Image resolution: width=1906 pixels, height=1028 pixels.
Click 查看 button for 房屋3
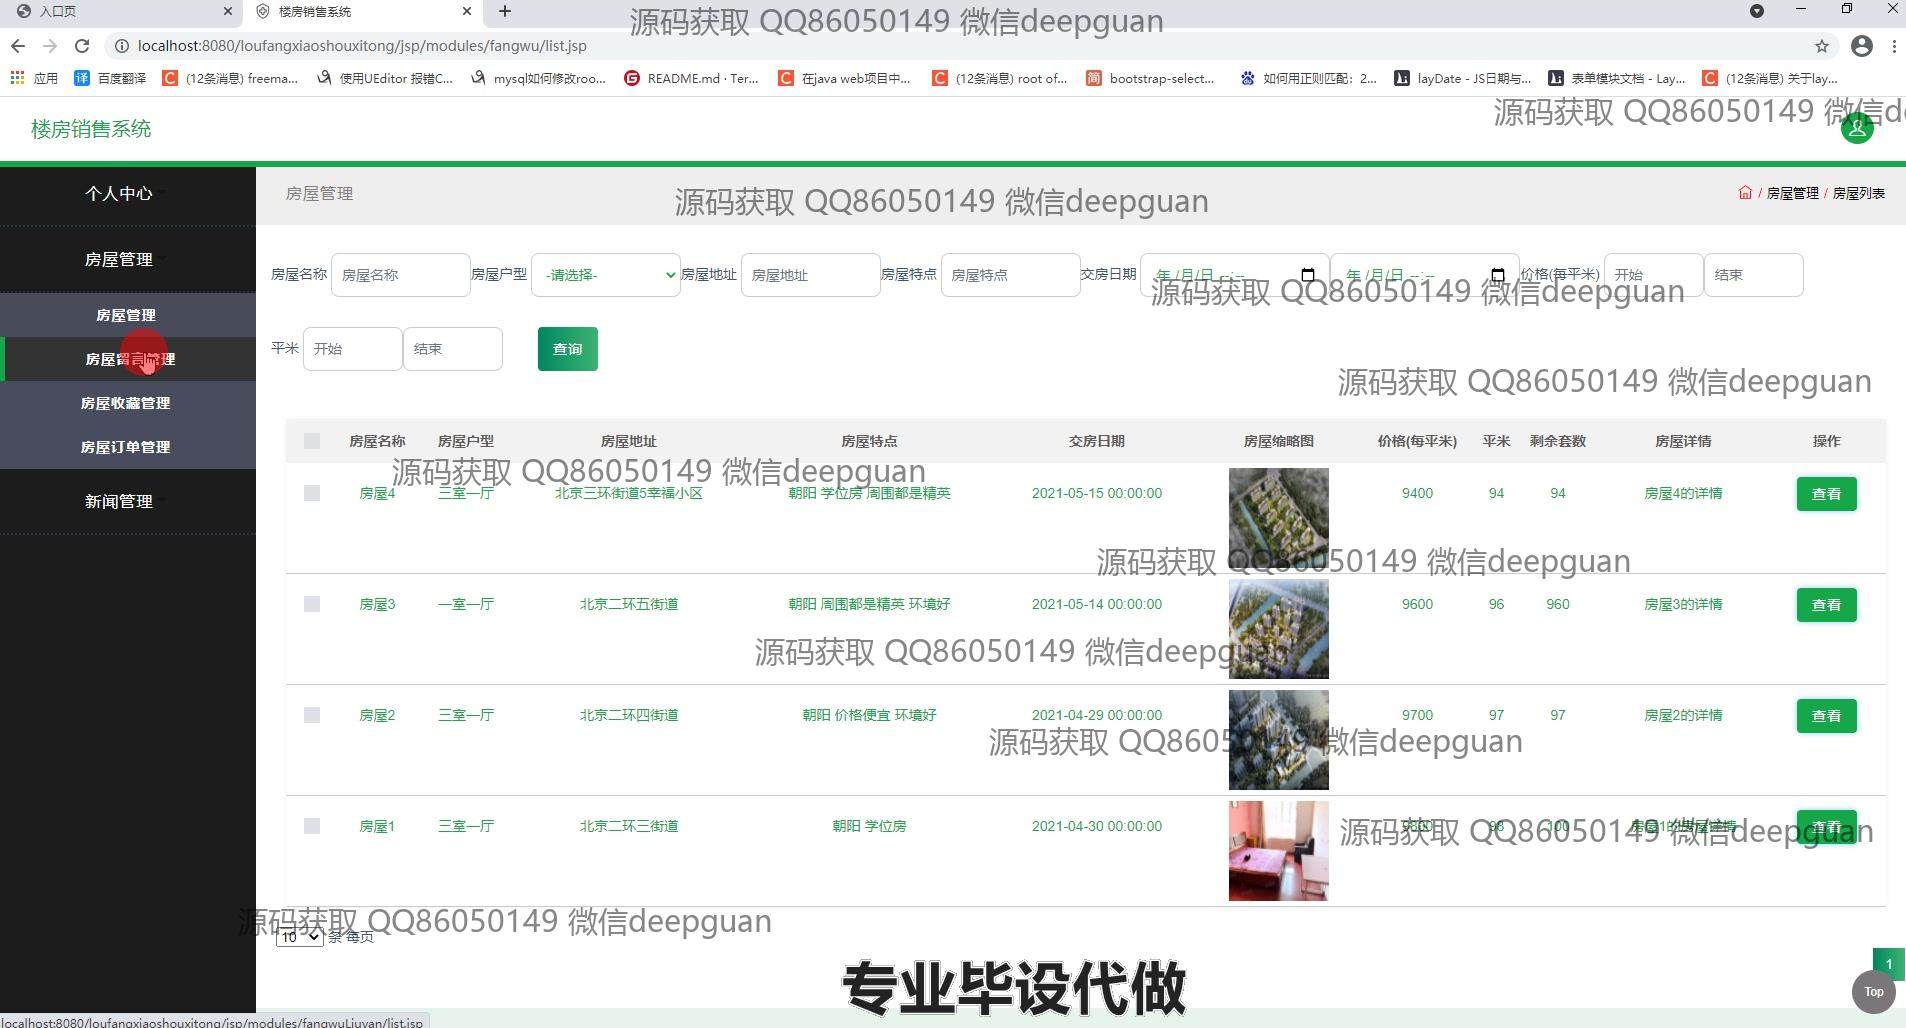[x=1826, y=605]
